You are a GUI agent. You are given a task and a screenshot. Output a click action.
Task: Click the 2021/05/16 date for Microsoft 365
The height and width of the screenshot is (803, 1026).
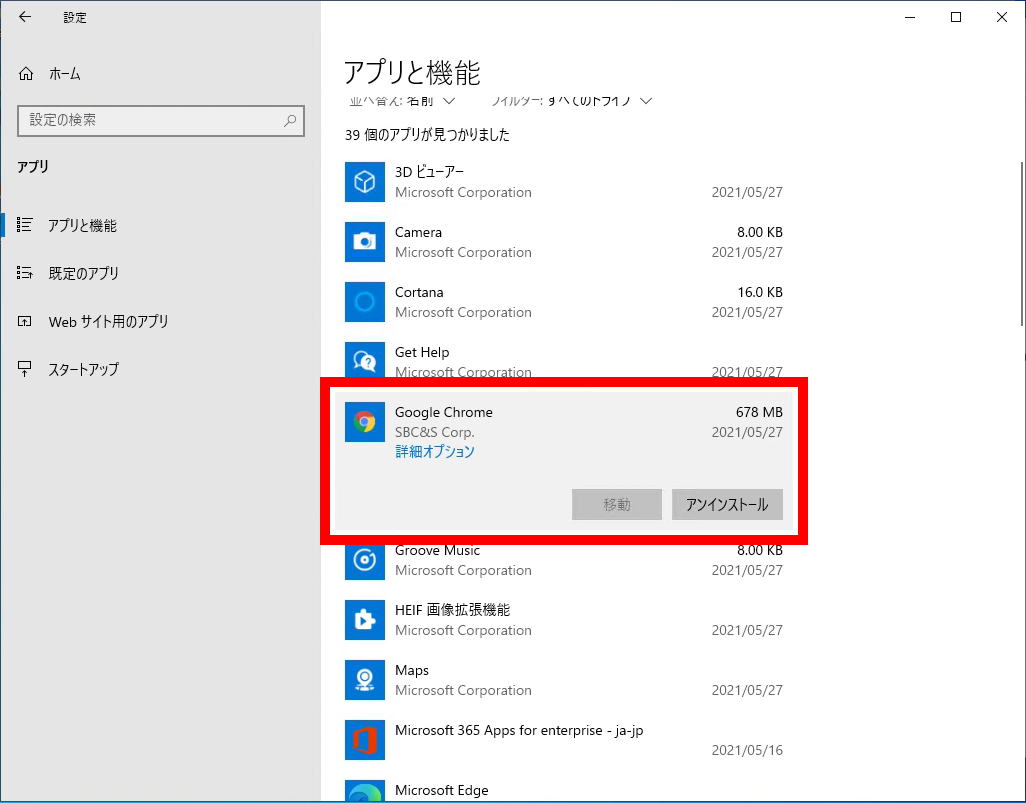pos(747,750)
